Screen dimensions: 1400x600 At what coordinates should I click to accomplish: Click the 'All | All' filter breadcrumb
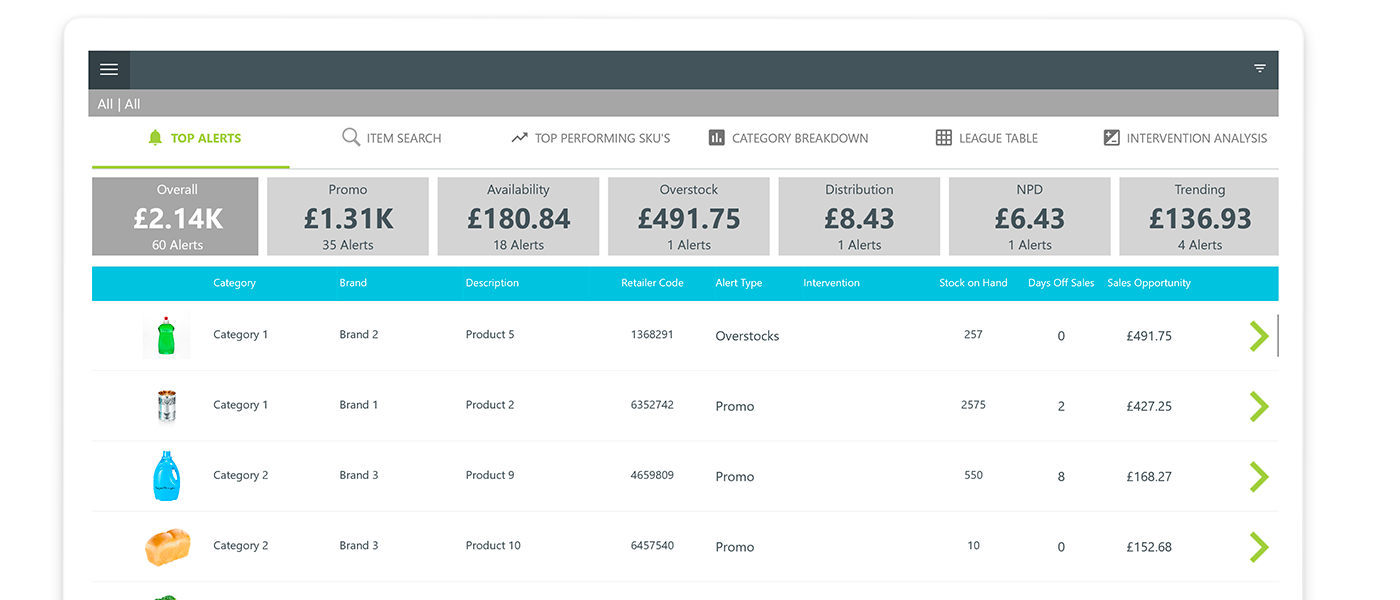coord(119,104)
